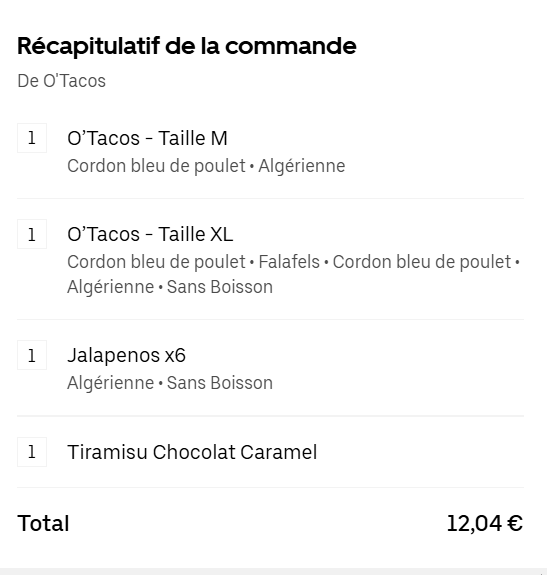Click Algérienne under Jalapenos x6

point(111,383)
